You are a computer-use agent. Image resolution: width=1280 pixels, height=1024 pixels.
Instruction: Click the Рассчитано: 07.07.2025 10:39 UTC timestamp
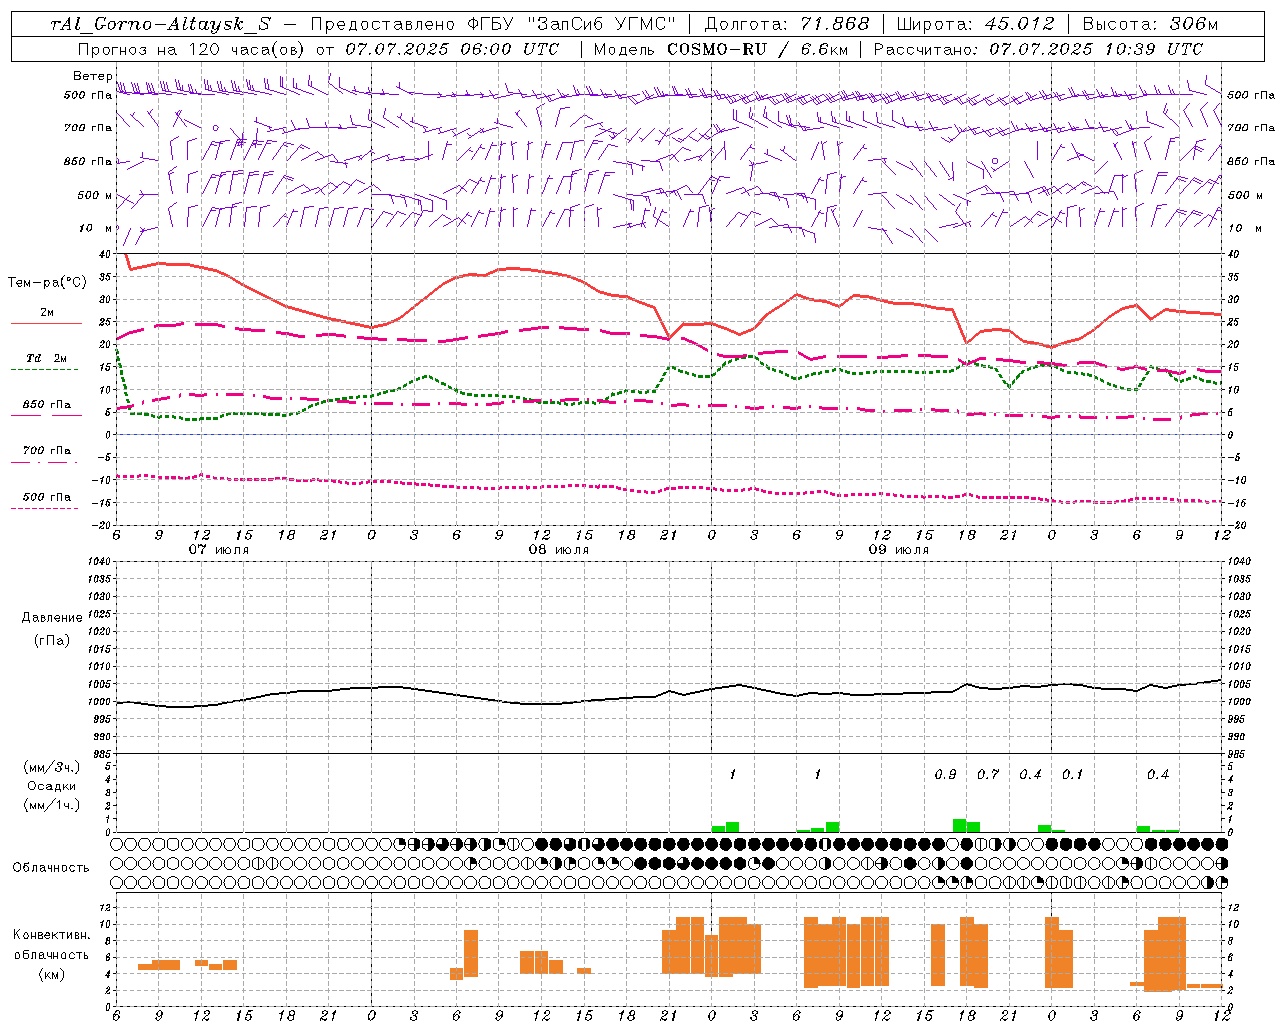click(1038, 49)
